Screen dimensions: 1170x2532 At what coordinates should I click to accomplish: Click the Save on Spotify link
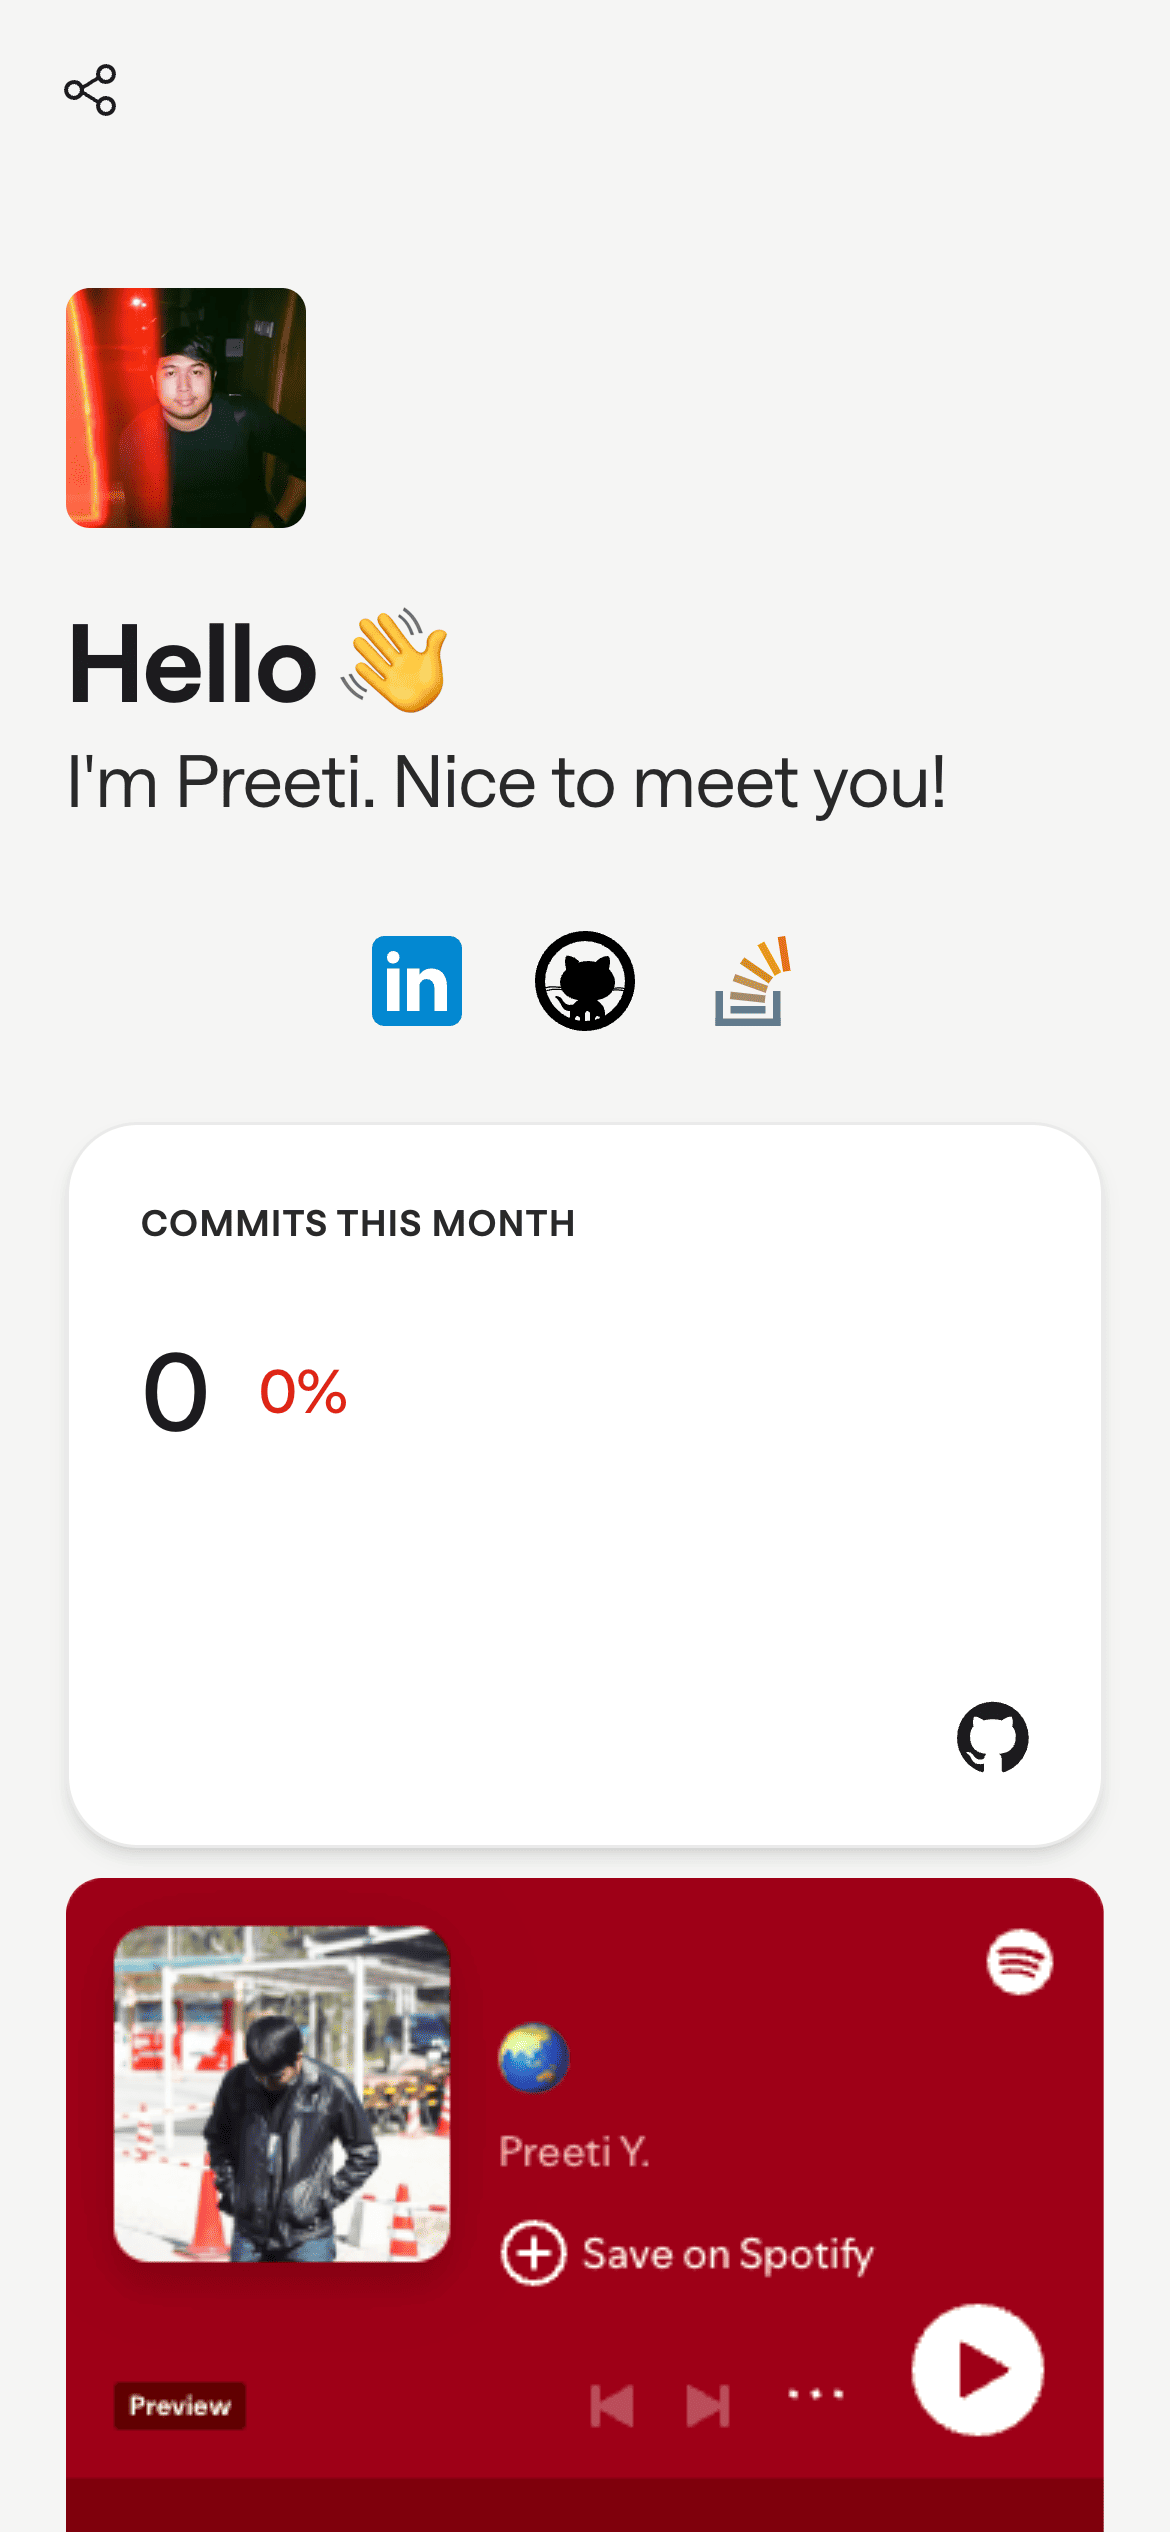(x=727, y=2254)
